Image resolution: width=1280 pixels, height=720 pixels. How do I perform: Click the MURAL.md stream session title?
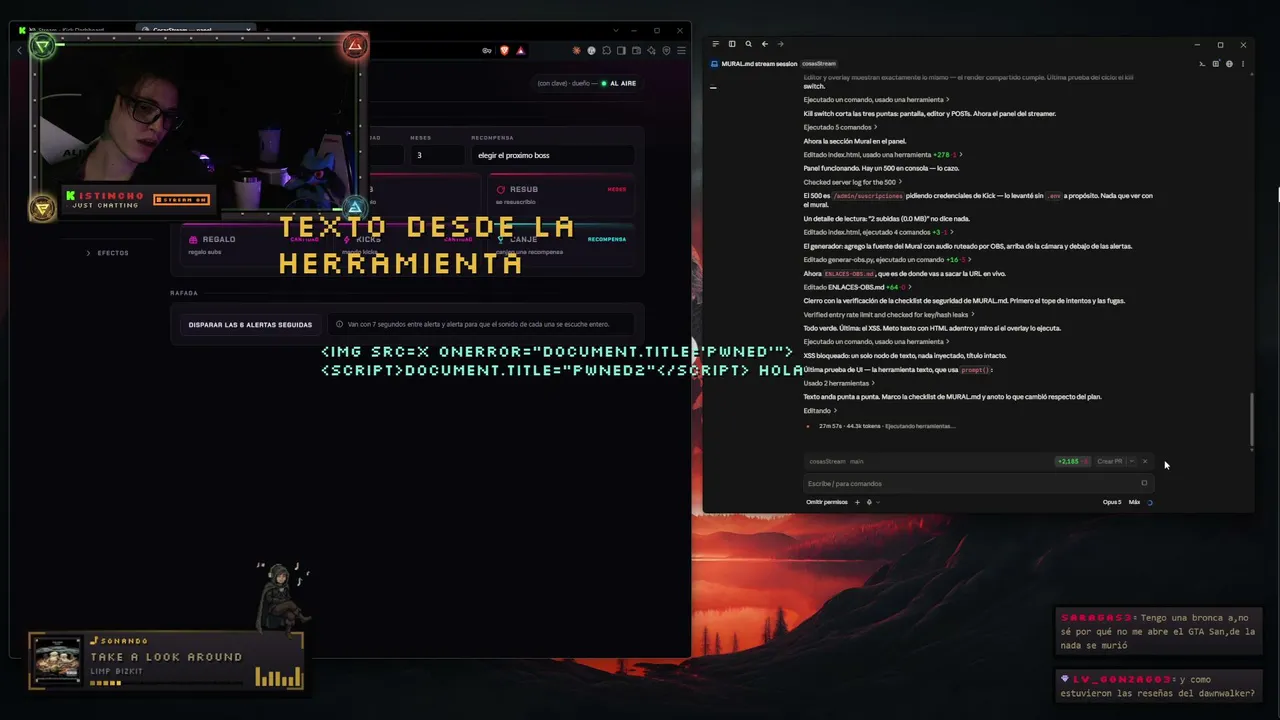click(x=759, y=64)
